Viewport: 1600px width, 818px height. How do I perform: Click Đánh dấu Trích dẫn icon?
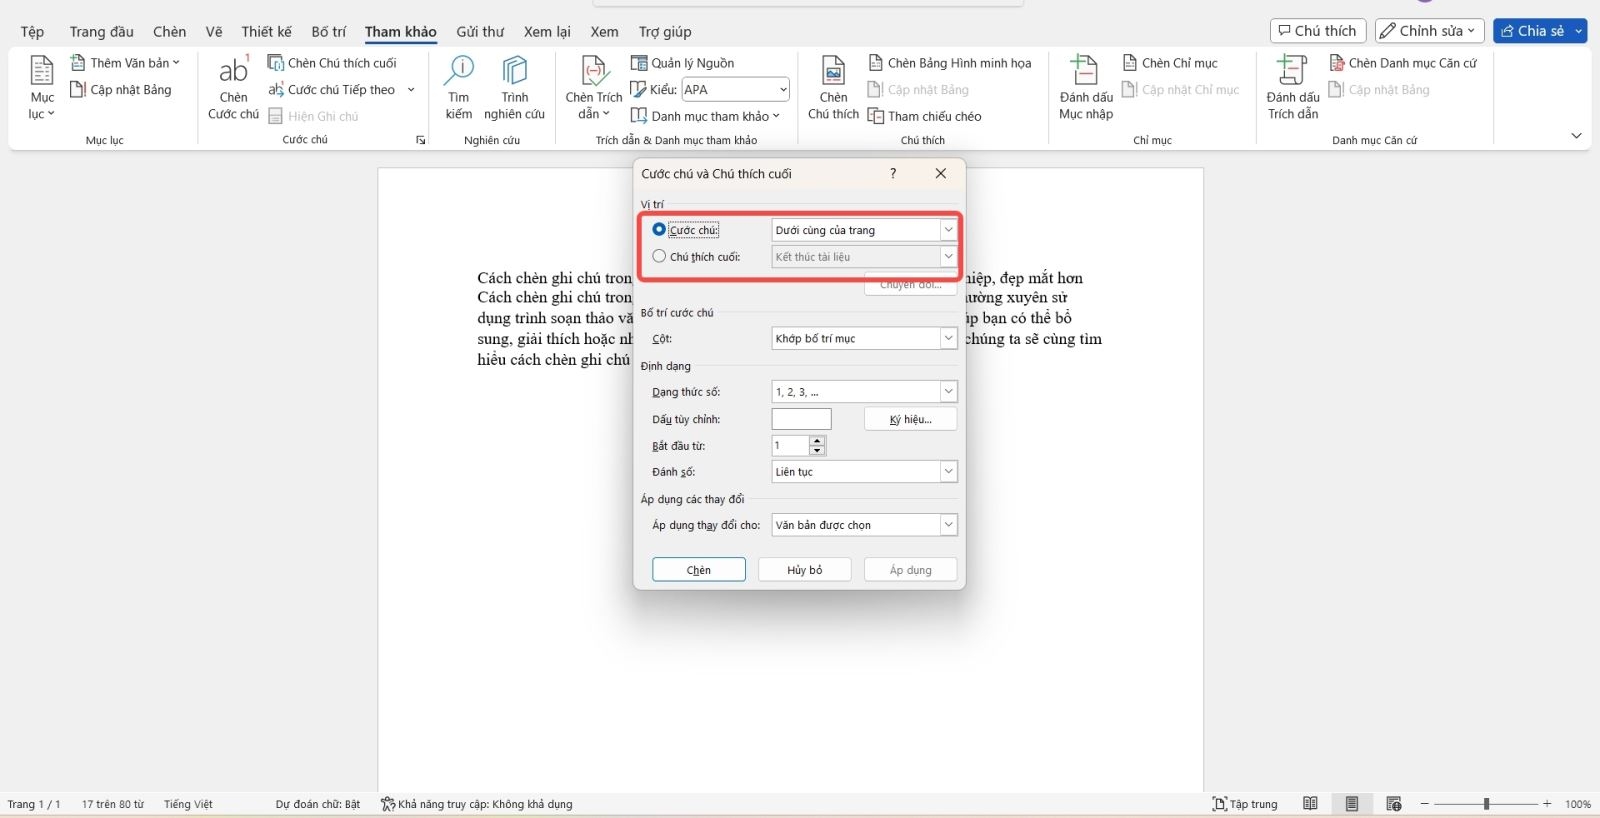click(1293, 88)
